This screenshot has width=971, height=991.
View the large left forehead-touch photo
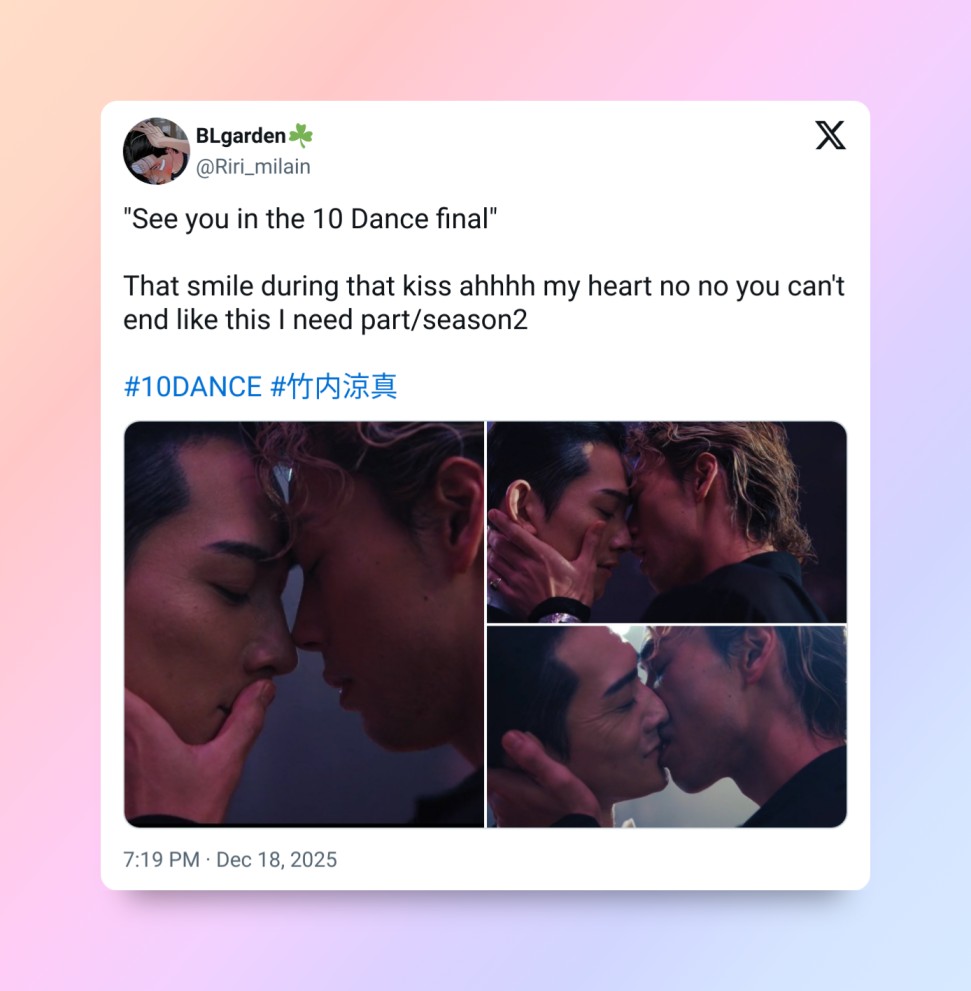[304, 624]
